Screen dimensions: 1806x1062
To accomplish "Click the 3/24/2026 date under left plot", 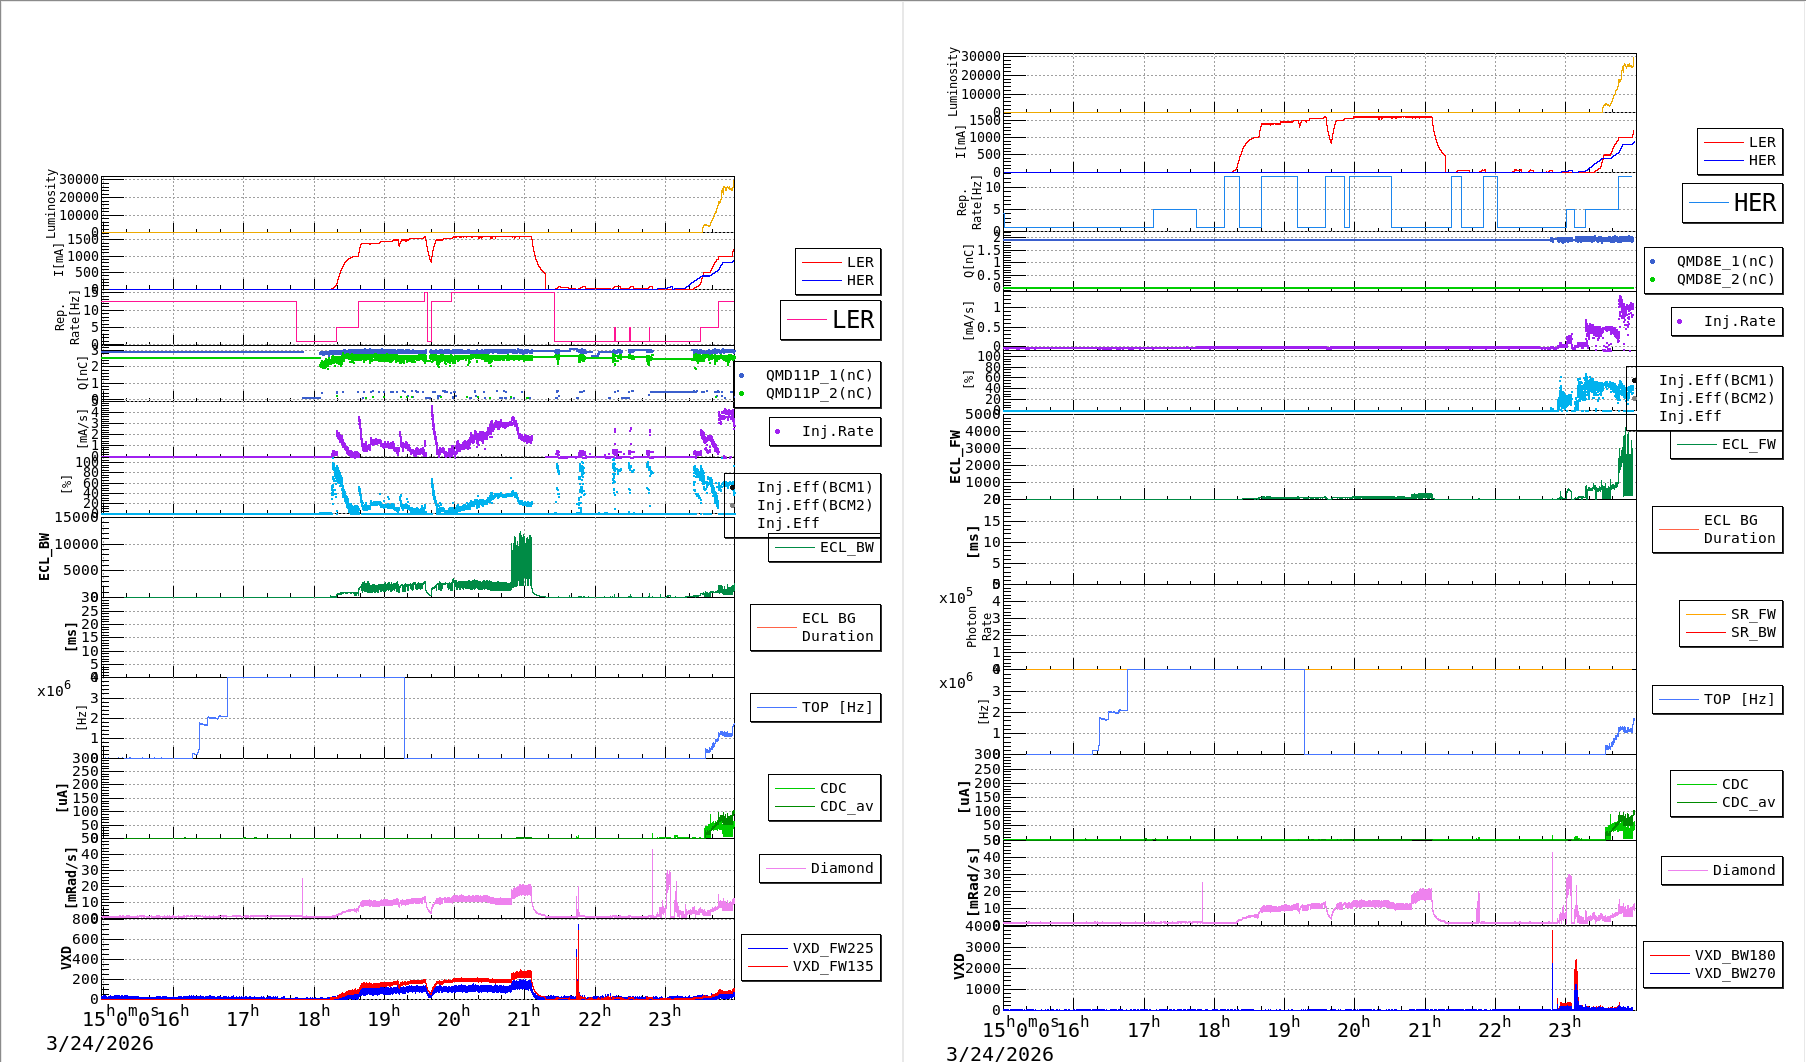I will coord(100,1043).
